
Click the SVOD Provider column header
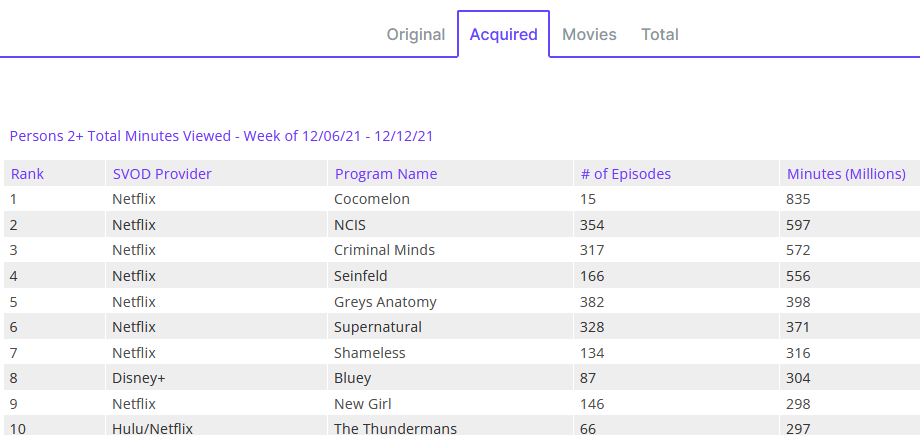click(x=162, y=174)
